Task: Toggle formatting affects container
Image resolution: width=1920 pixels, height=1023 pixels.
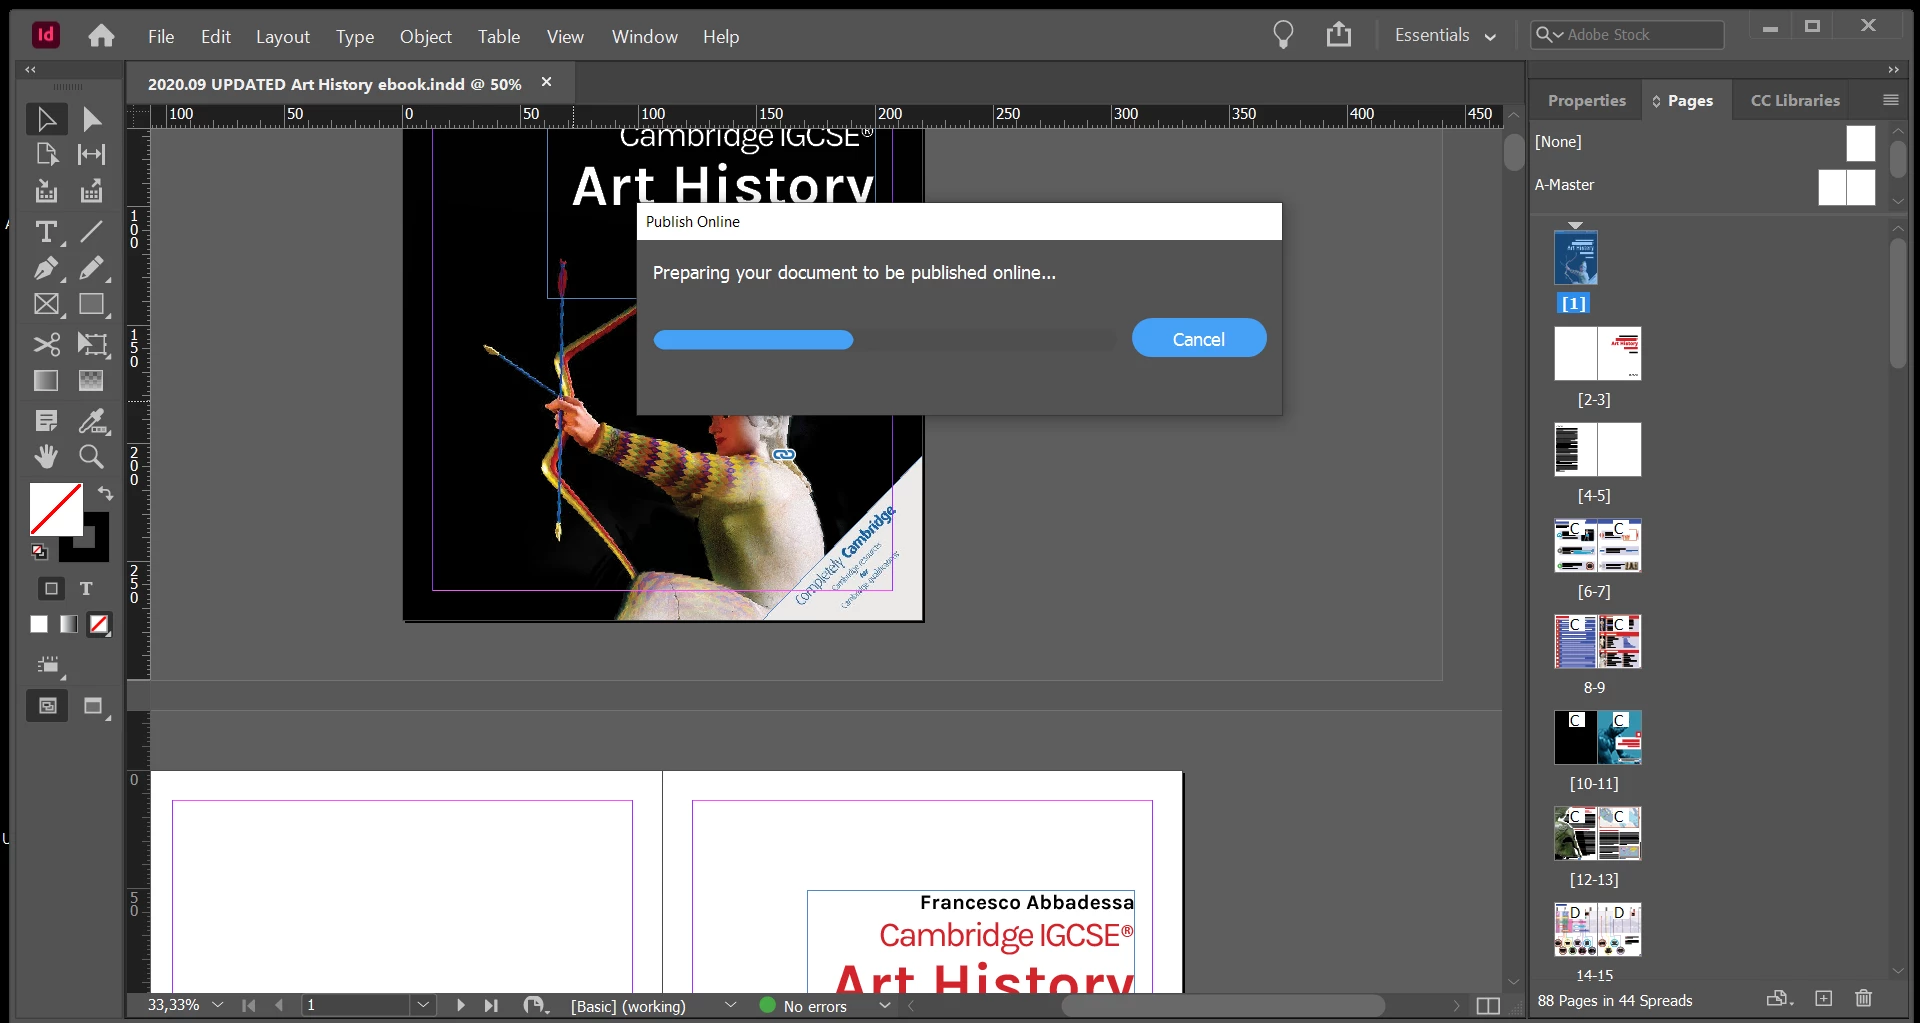Action: (x=51, y=589)
